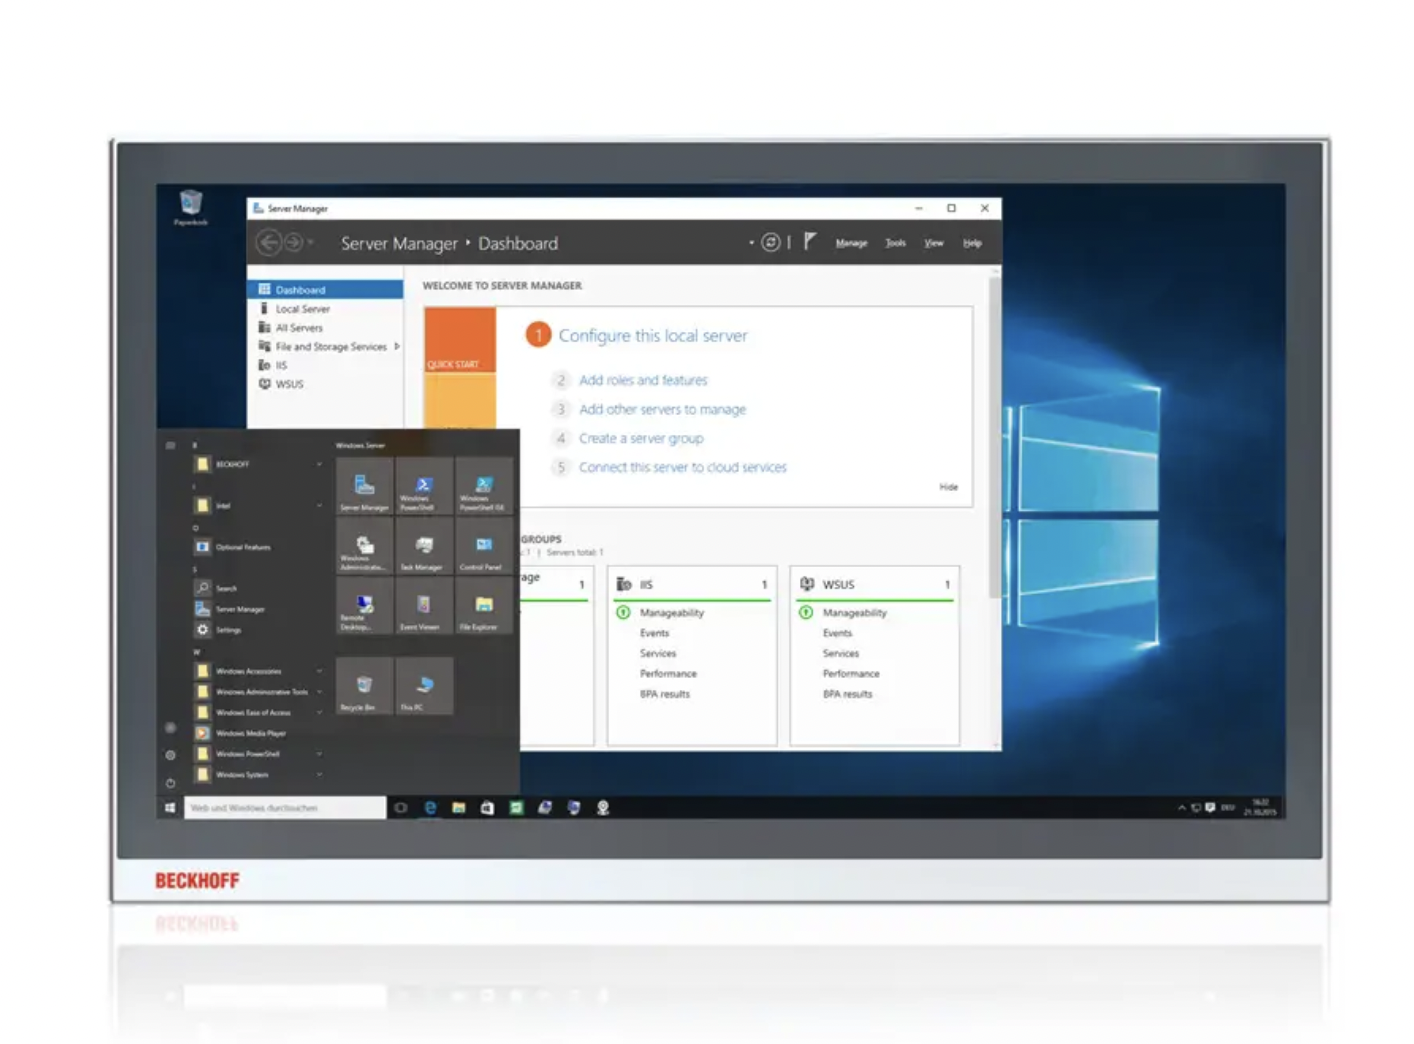Click the taskbar search input field

(x=285, y=808)
